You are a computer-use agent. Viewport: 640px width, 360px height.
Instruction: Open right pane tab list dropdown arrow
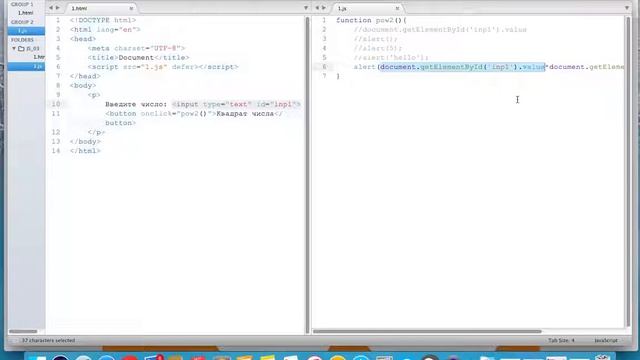point(627,8)
